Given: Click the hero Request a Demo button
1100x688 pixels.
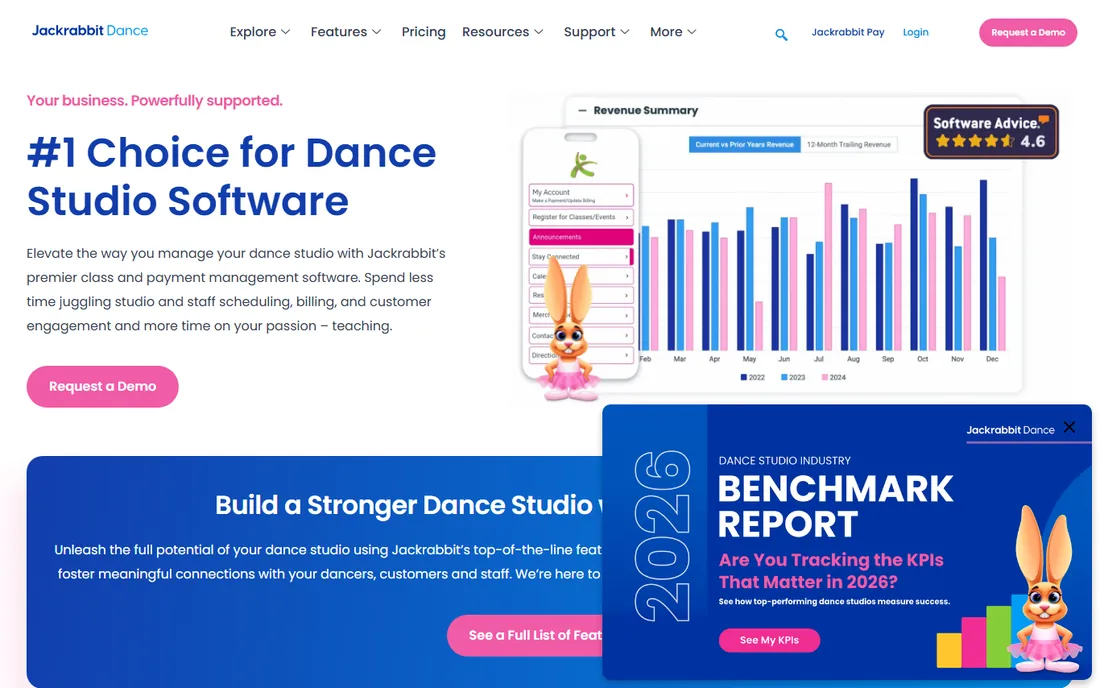Looking at the screenshot, I should [102, 386].
